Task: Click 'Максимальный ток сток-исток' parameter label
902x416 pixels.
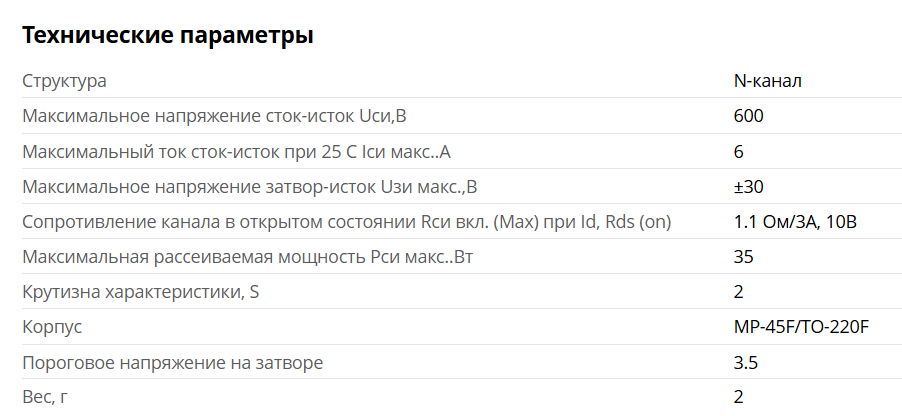Action: (x=237, y=152)
